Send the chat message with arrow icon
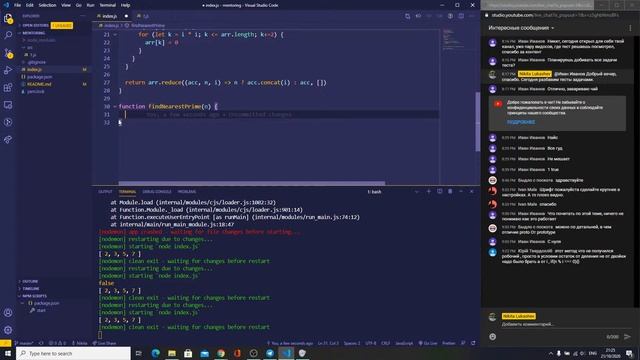This screenshot has width=640, height=360. 627,337
